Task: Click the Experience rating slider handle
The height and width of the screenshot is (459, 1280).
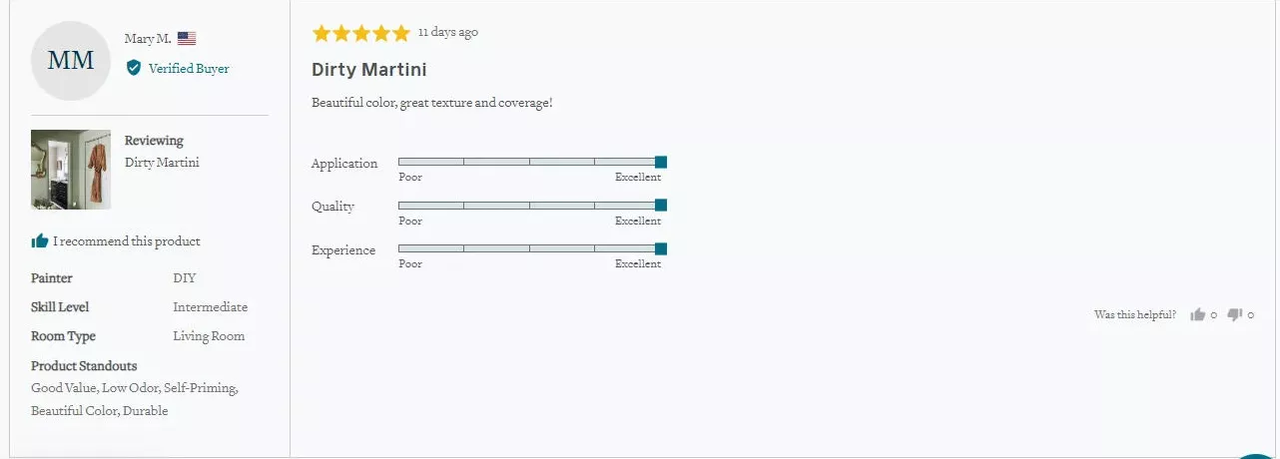Action: coord(660,249)
